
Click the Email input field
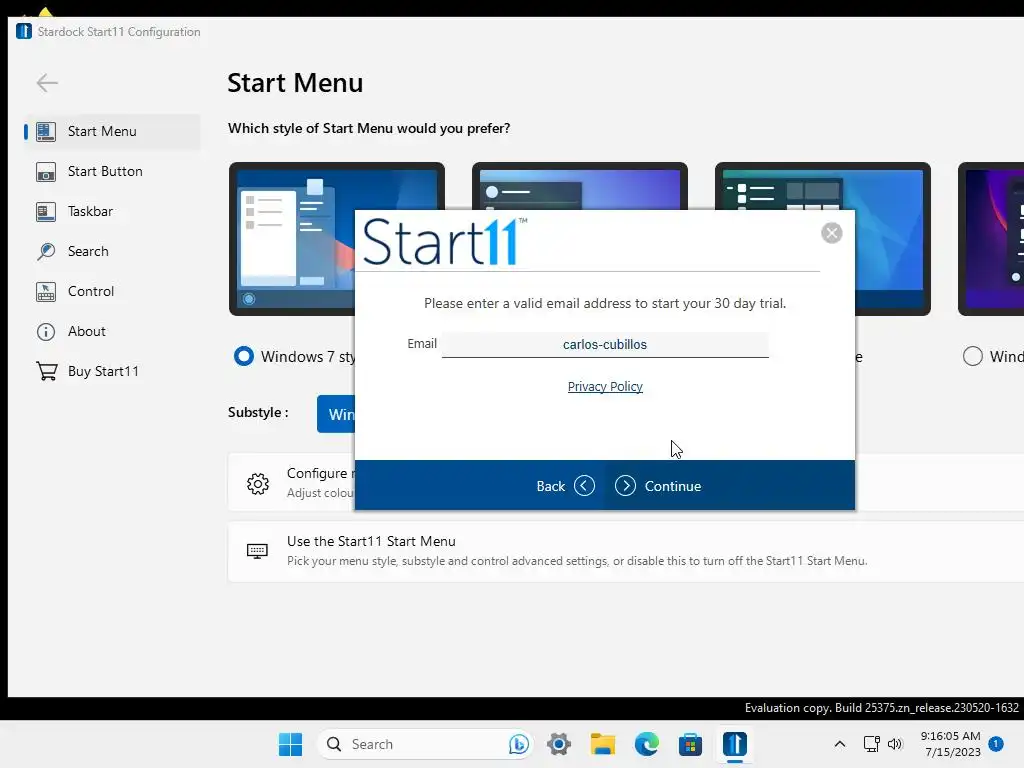click(x=605, y=345)
